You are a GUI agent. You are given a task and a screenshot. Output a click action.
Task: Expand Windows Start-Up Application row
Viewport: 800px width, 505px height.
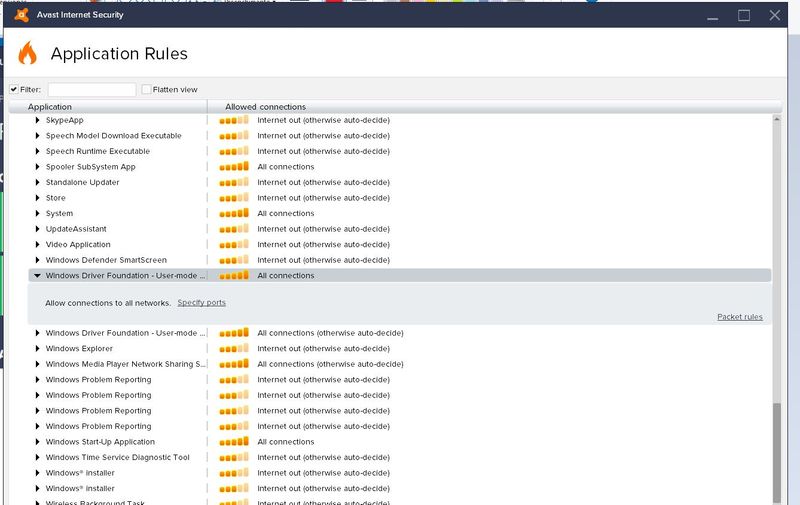[37, 442]
